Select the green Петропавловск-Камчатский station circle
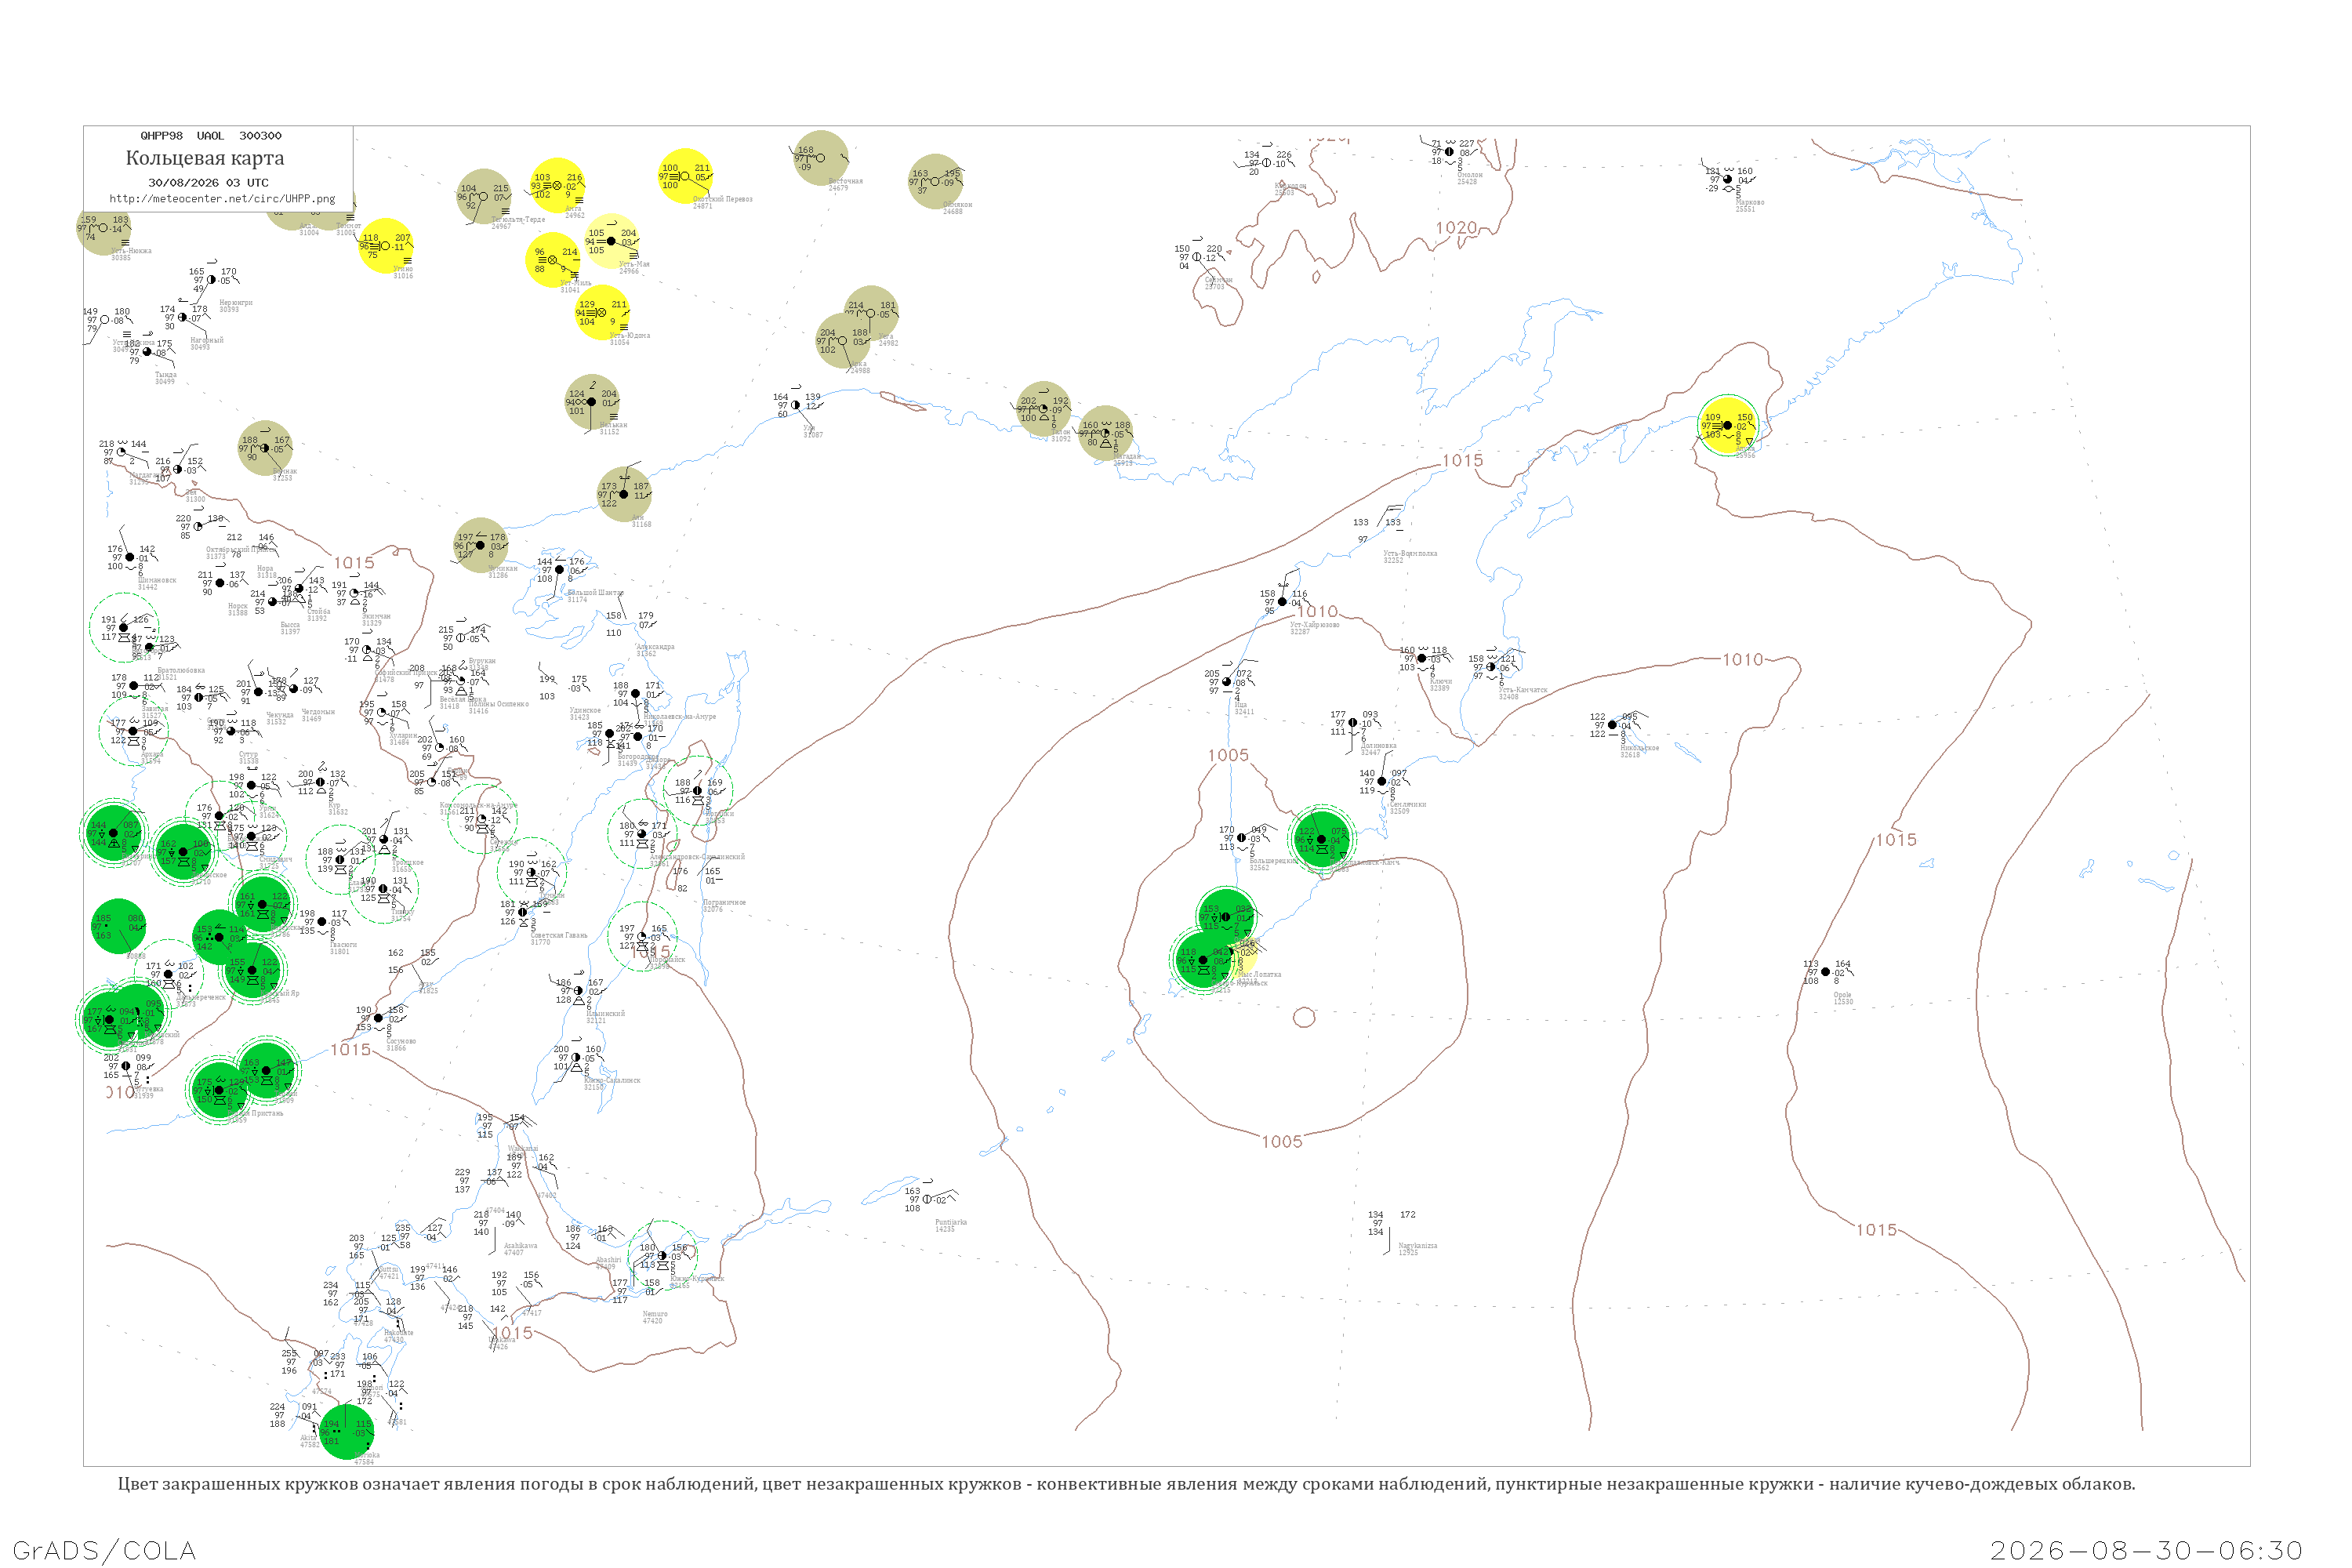The image size is (2352, 1568). (x=1322, y=840)
